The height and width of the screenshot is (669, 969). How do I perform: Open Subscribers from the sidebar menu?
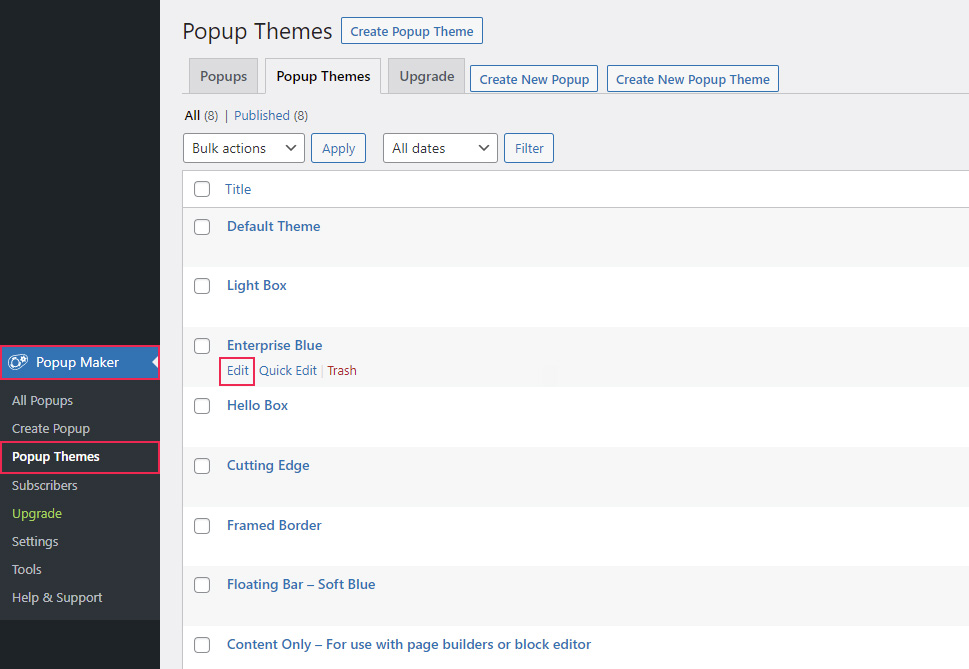[44, 485]
